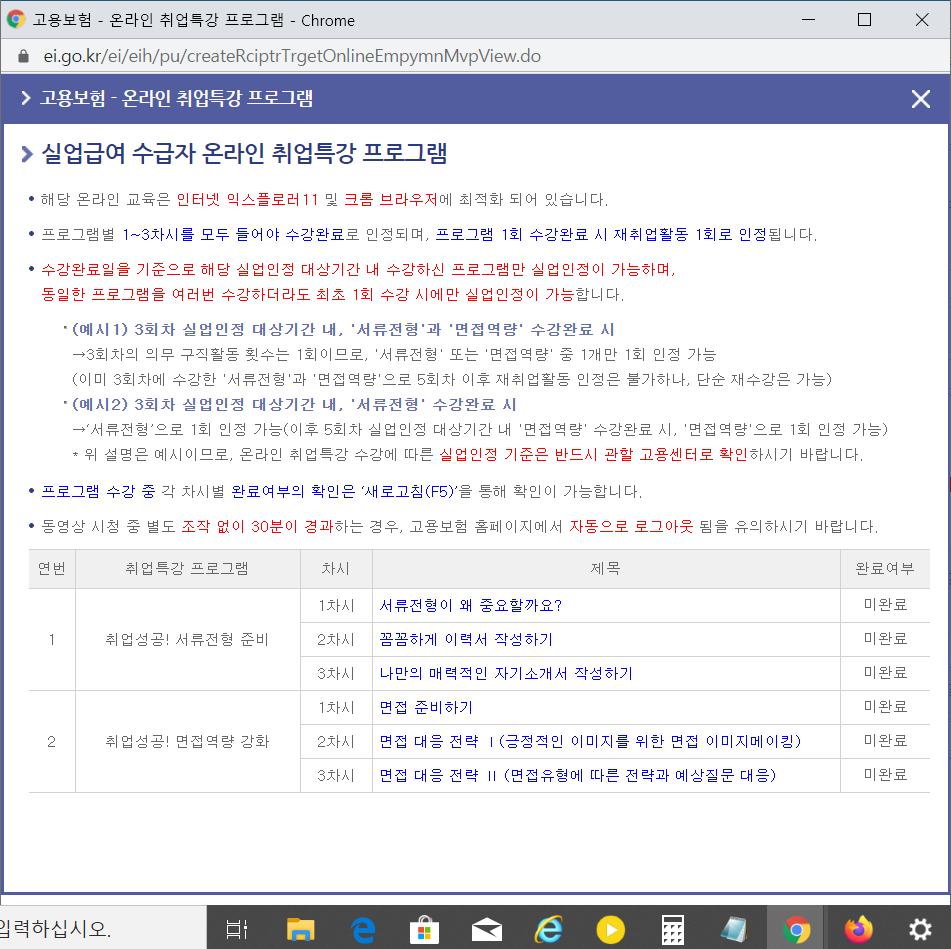Close the 온라인 취업특강 popup with the X
This screenshot has height=949, width=951.
(x=920, y=99)
